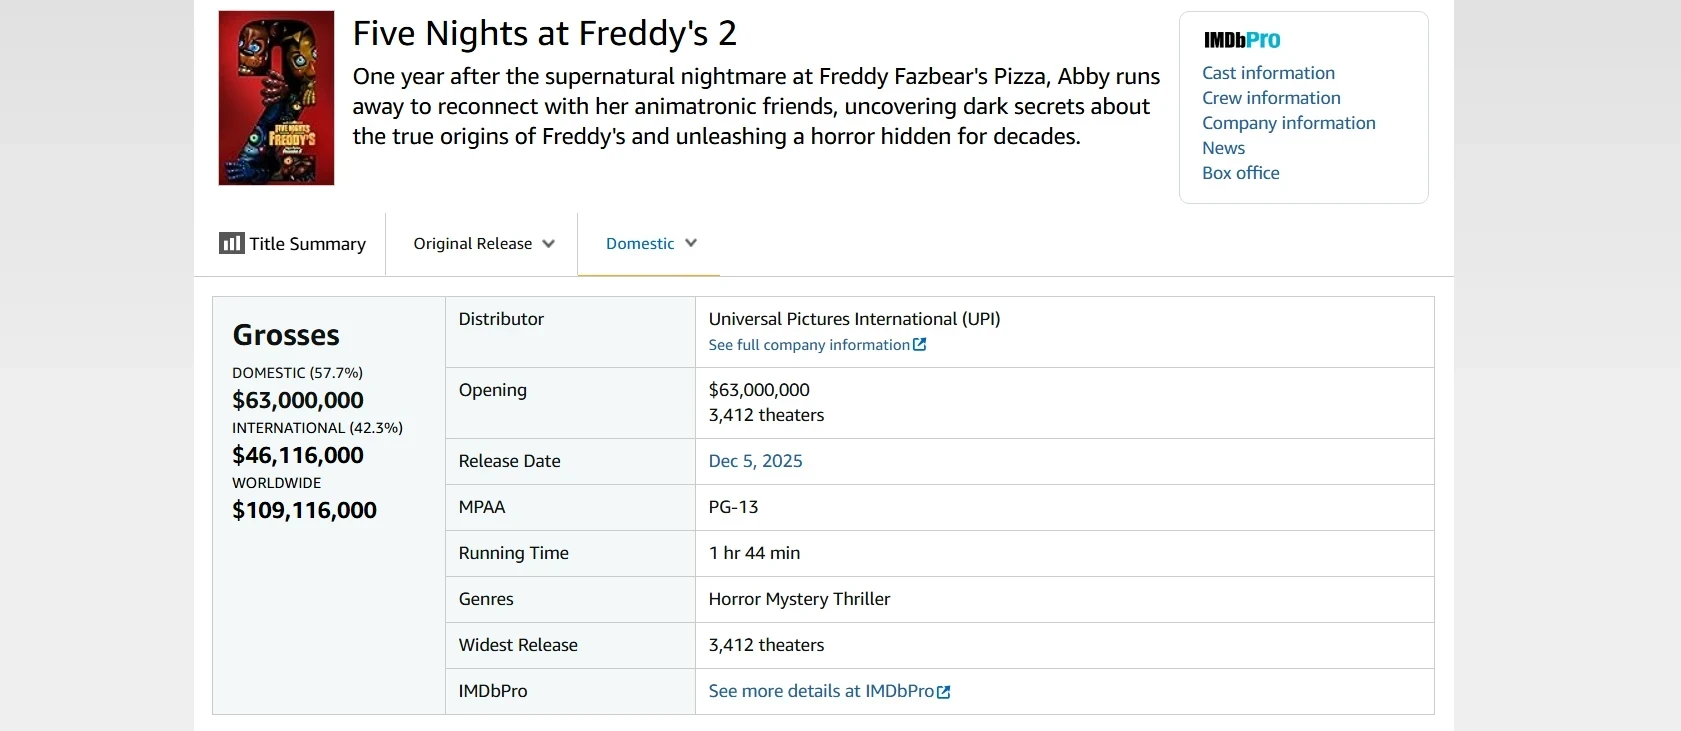Click external link icon beside IMDbPro details
Screen dimensions: 1681x731
pyautogui.click(x=944, y=692)
